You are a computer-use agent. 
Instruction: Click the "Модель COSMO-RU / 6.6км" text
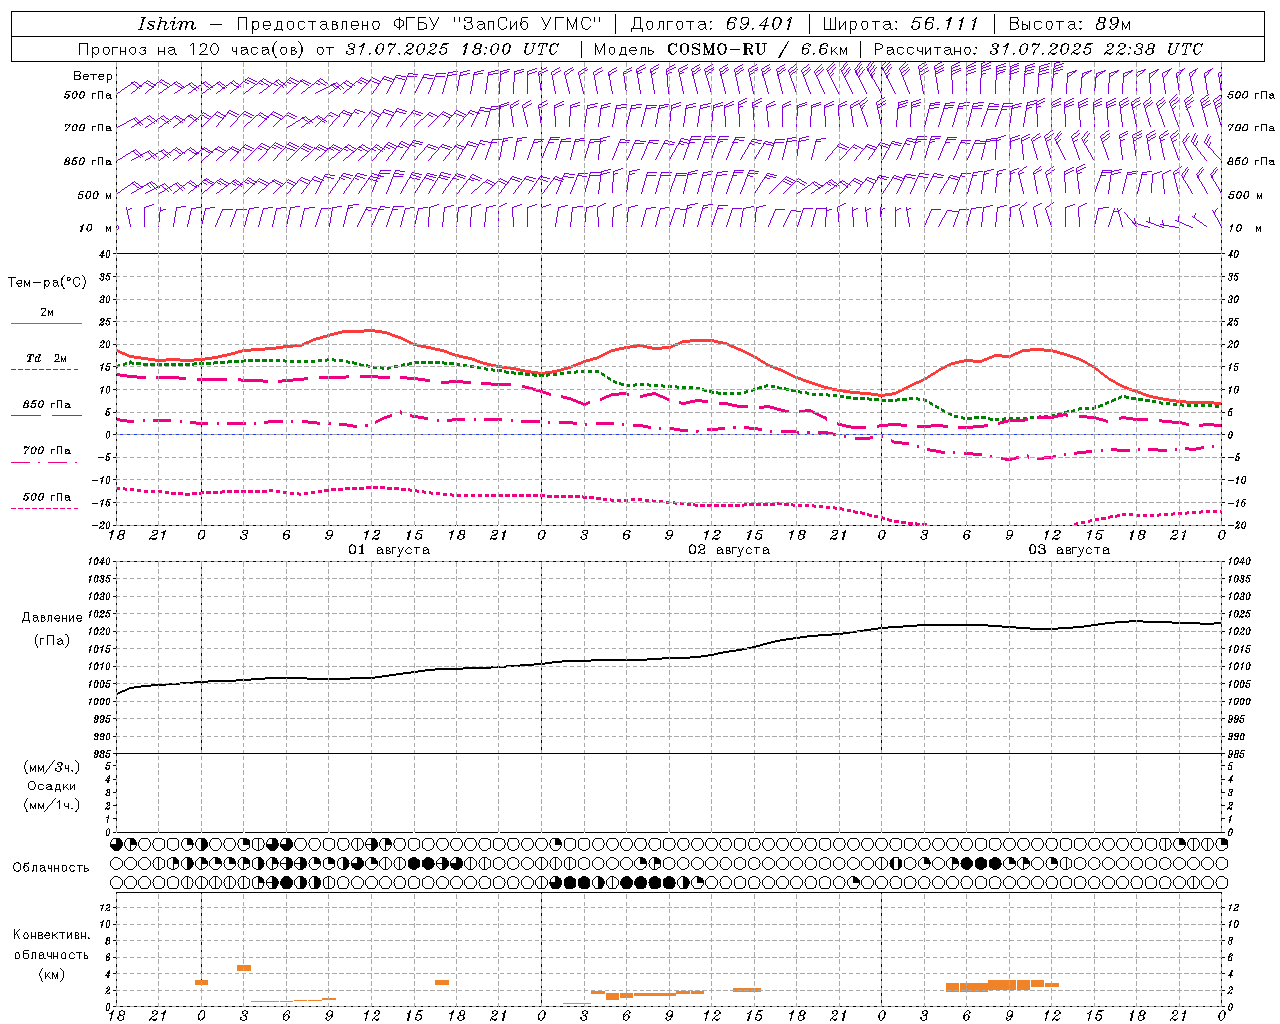tap(721, 49)
